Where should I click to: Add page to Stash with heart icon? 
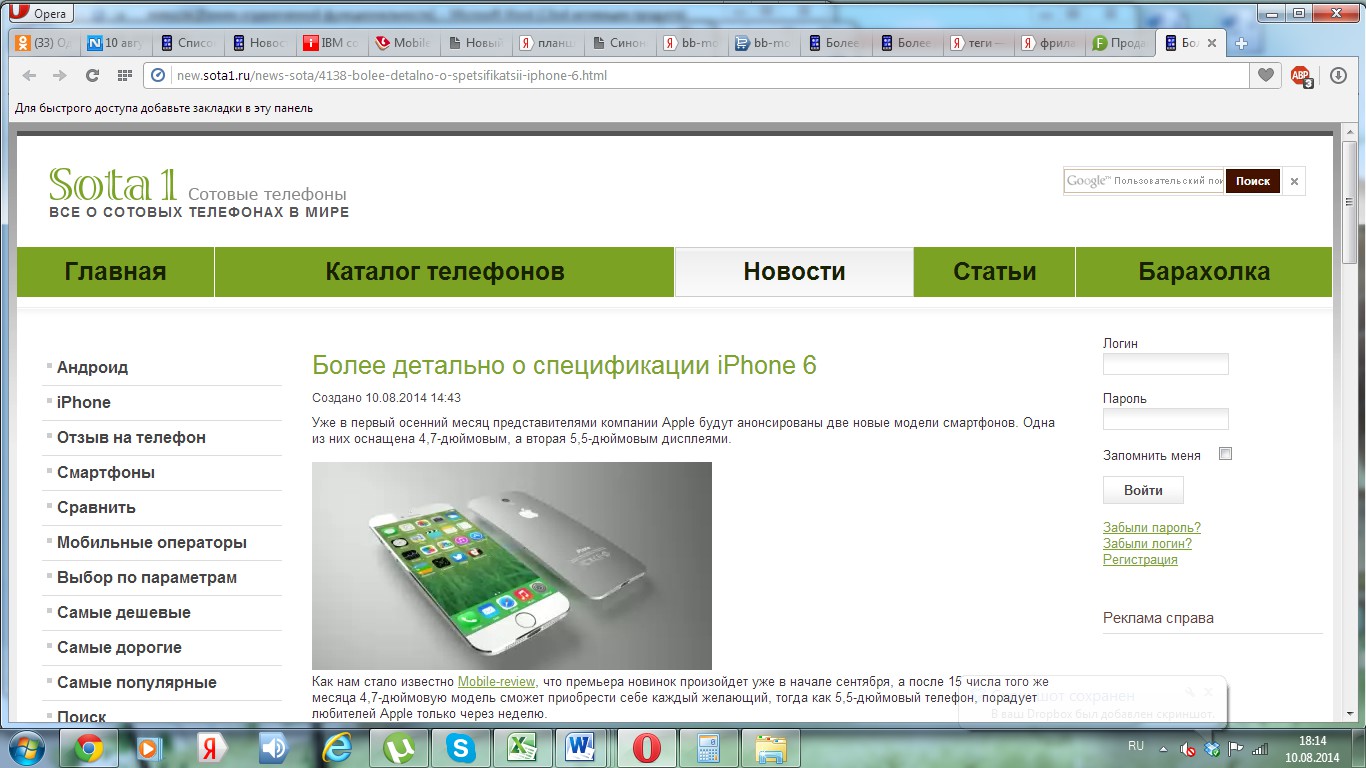[x=1266, y=75]
